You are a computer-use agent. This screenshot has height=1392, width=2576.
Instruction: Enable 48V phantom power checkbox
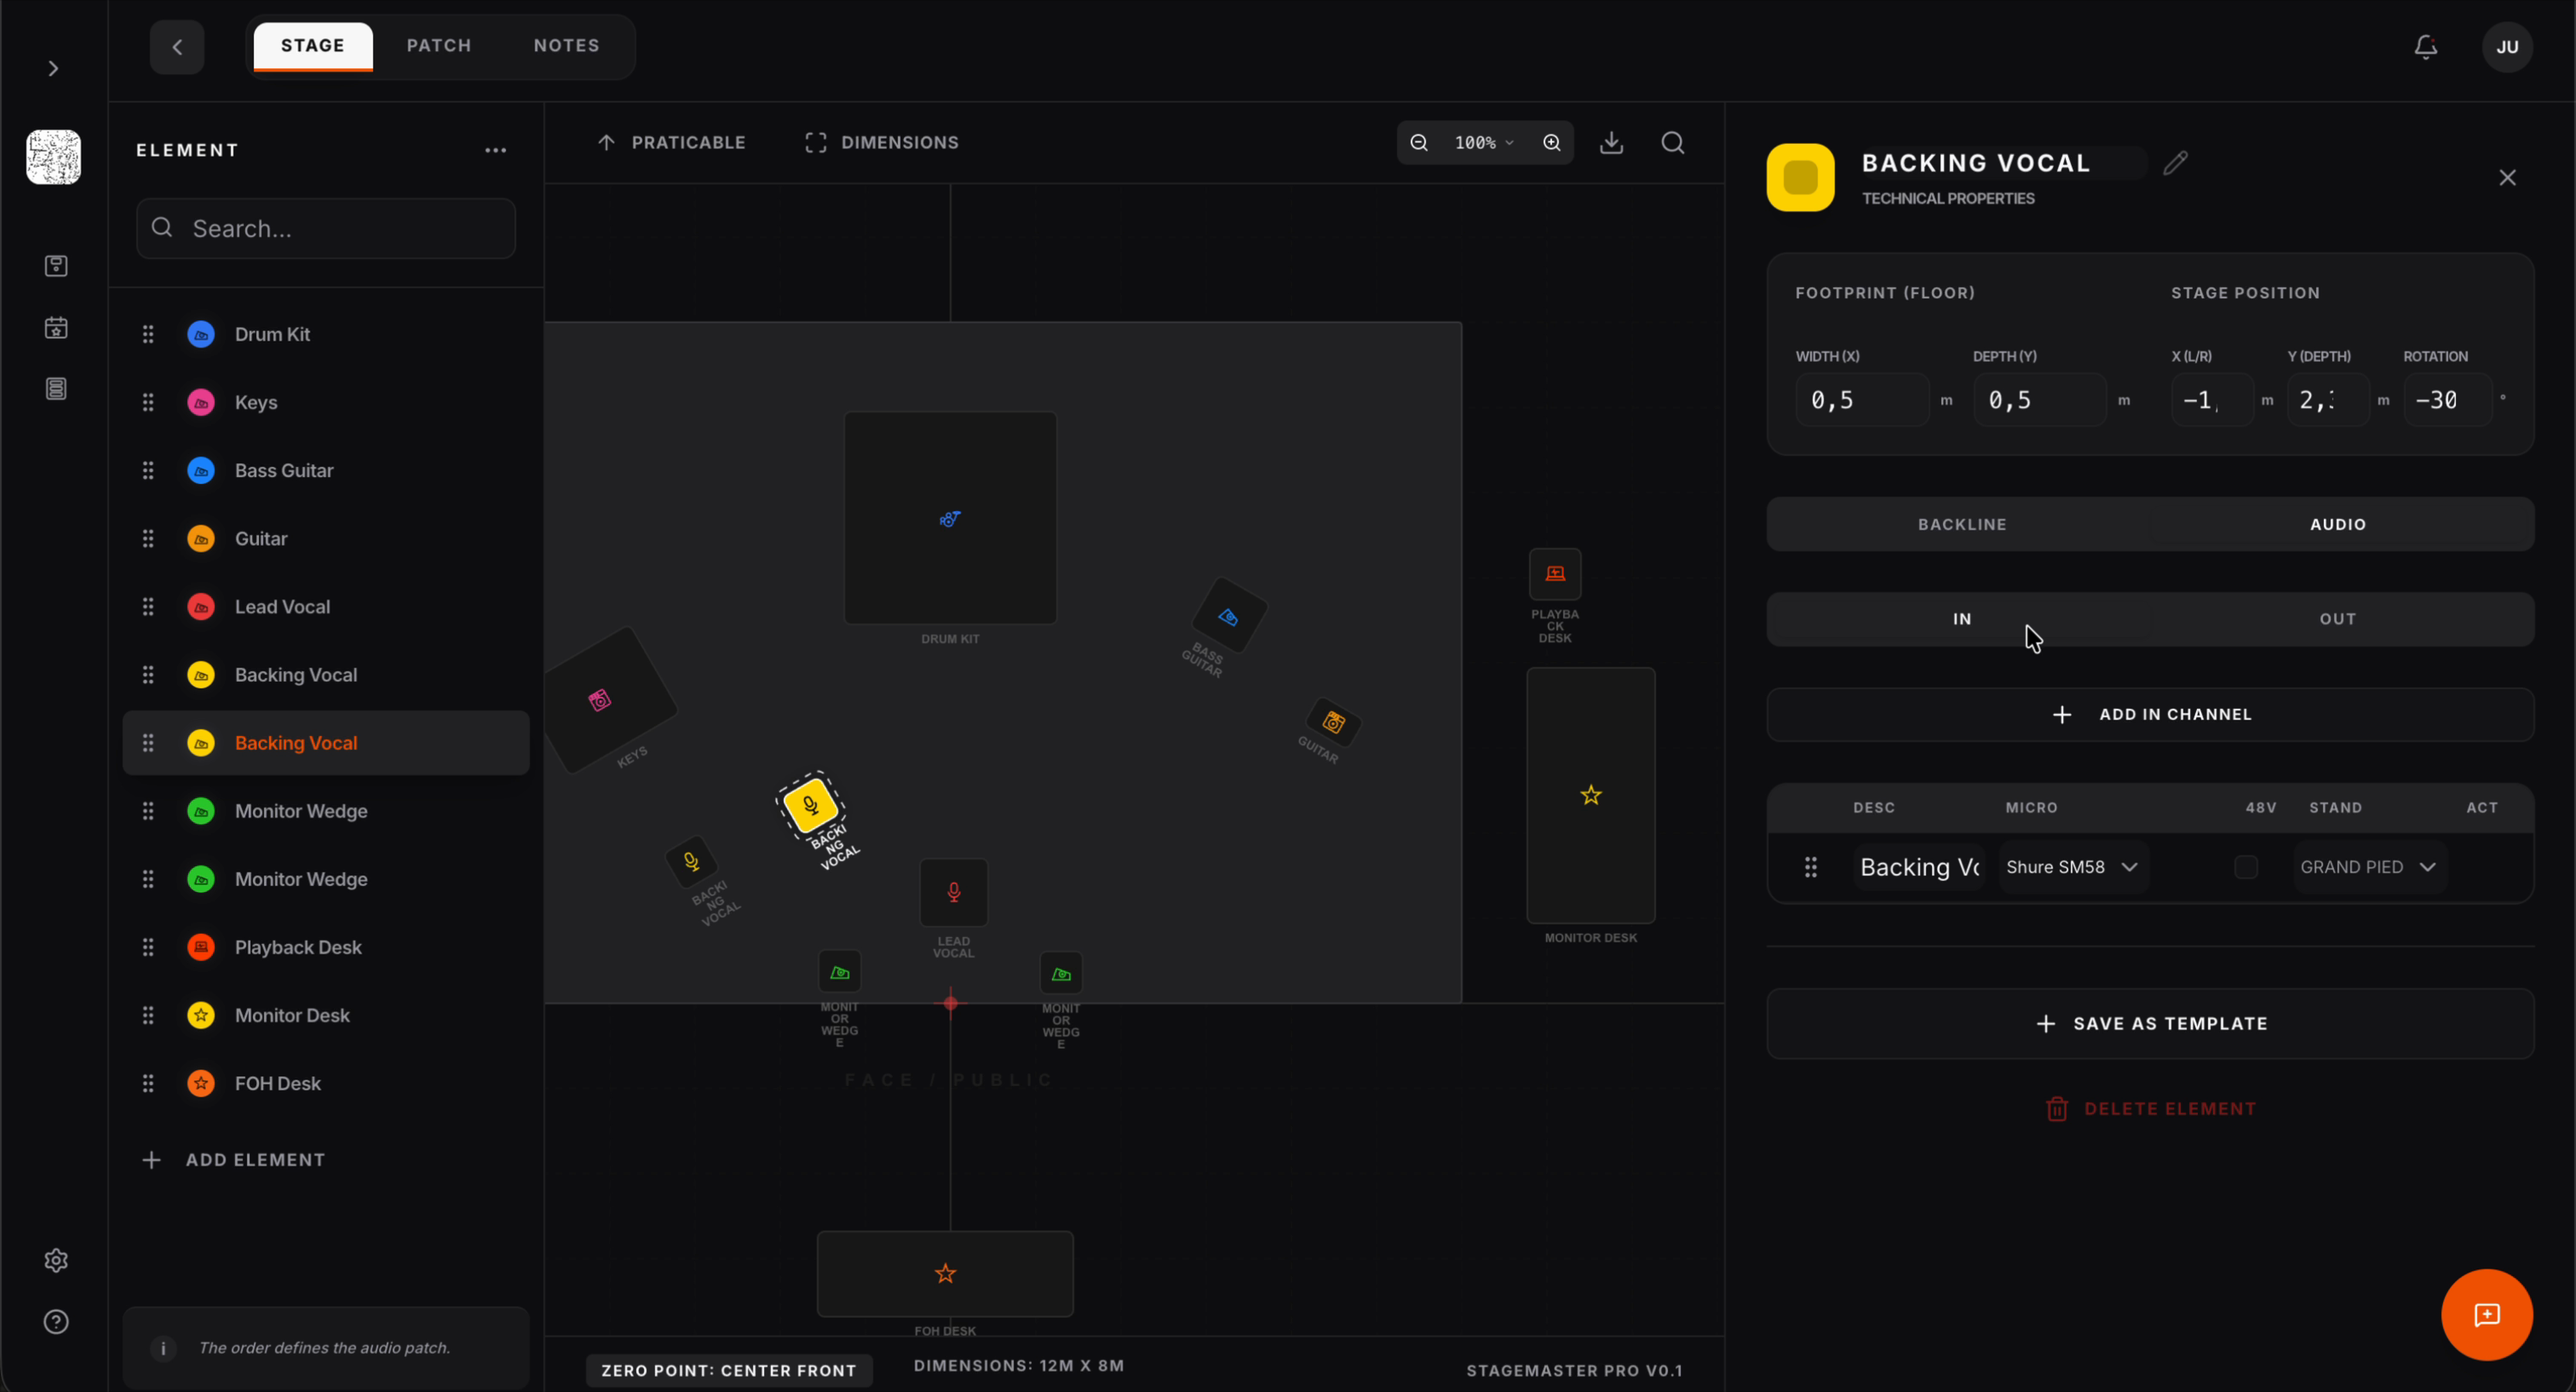coord(2245,867)
